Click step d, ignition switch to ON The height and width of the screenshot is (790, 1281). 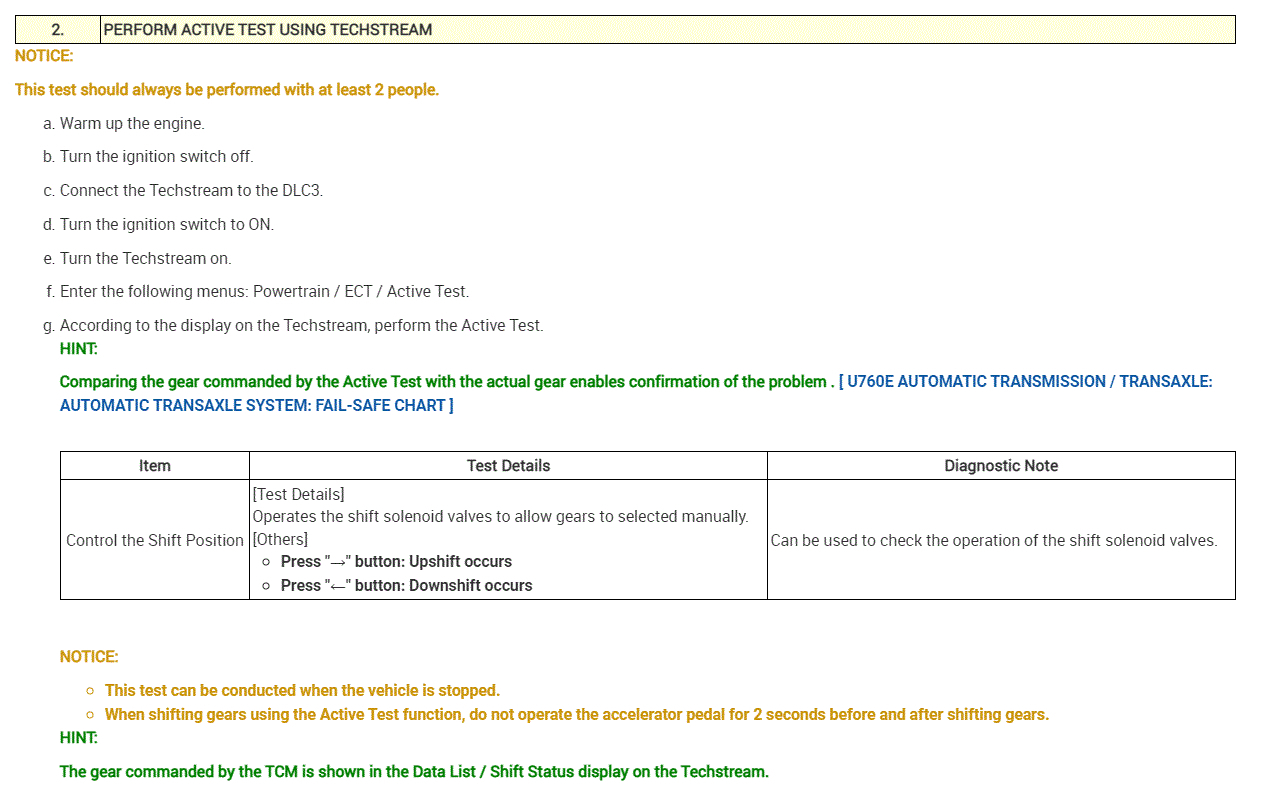pyautogui.click(x=166, y=225)
